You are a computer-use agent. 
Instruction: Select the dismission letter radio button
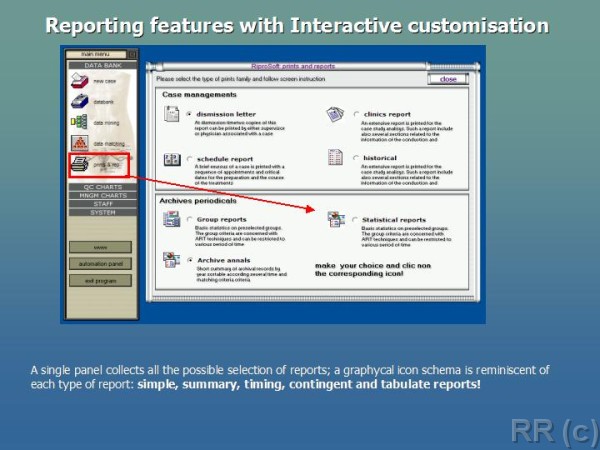click(189, 114)
